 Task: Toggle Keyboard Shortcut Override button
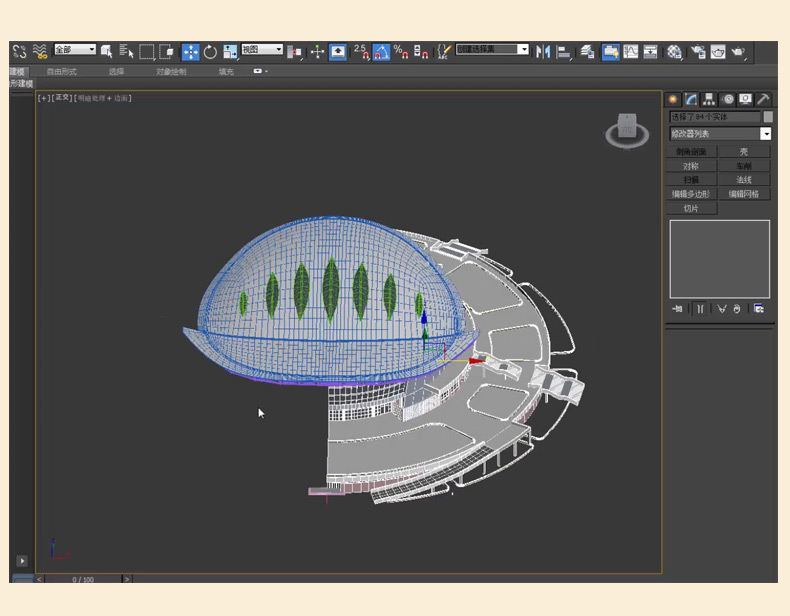[x=338, y=52]
